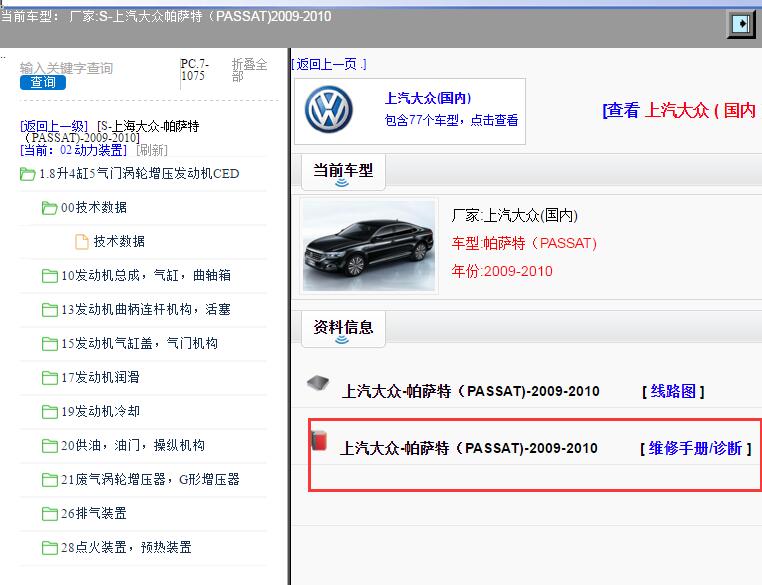Collapse the 00技术数据 folder

(94, 207)
